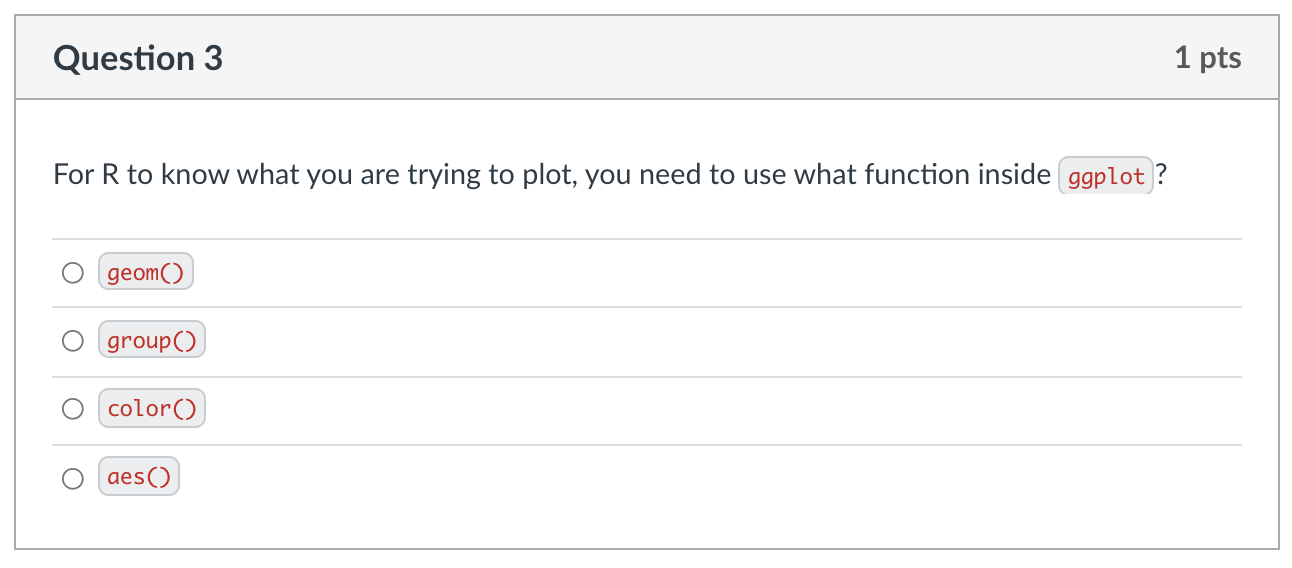Click the word "For" starting the question
The image size is (1292, 568).
click(73, 176)
